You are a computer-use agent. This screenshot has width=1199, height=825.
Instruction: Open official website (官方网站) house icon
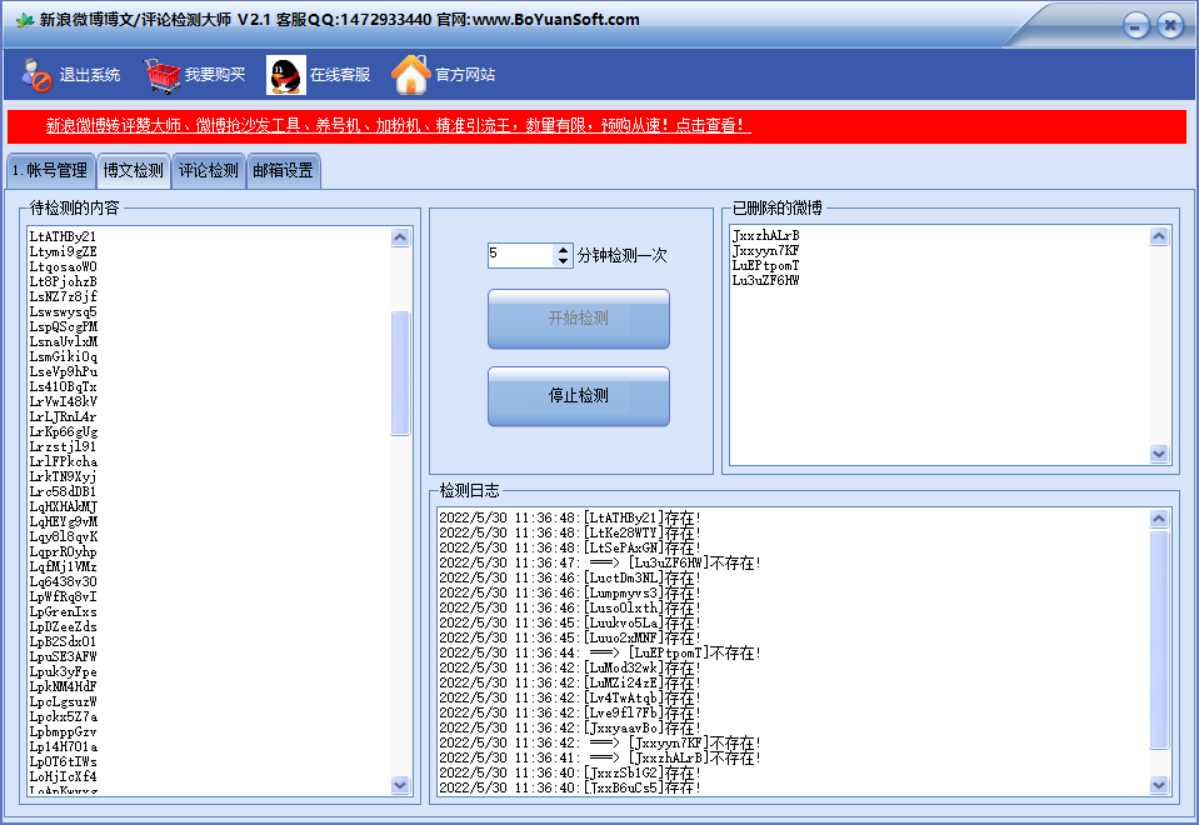point(410,75)
